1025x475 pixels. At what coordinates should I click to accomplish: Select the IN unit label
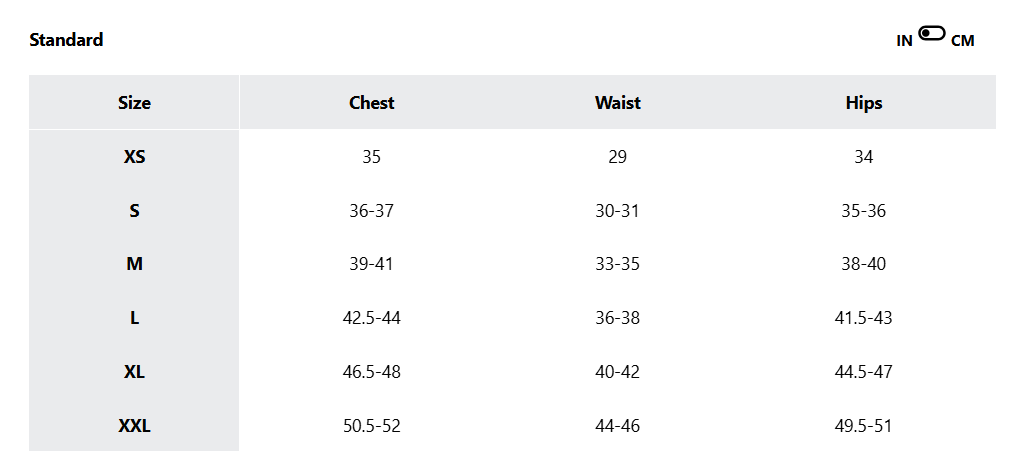(904, 41)
